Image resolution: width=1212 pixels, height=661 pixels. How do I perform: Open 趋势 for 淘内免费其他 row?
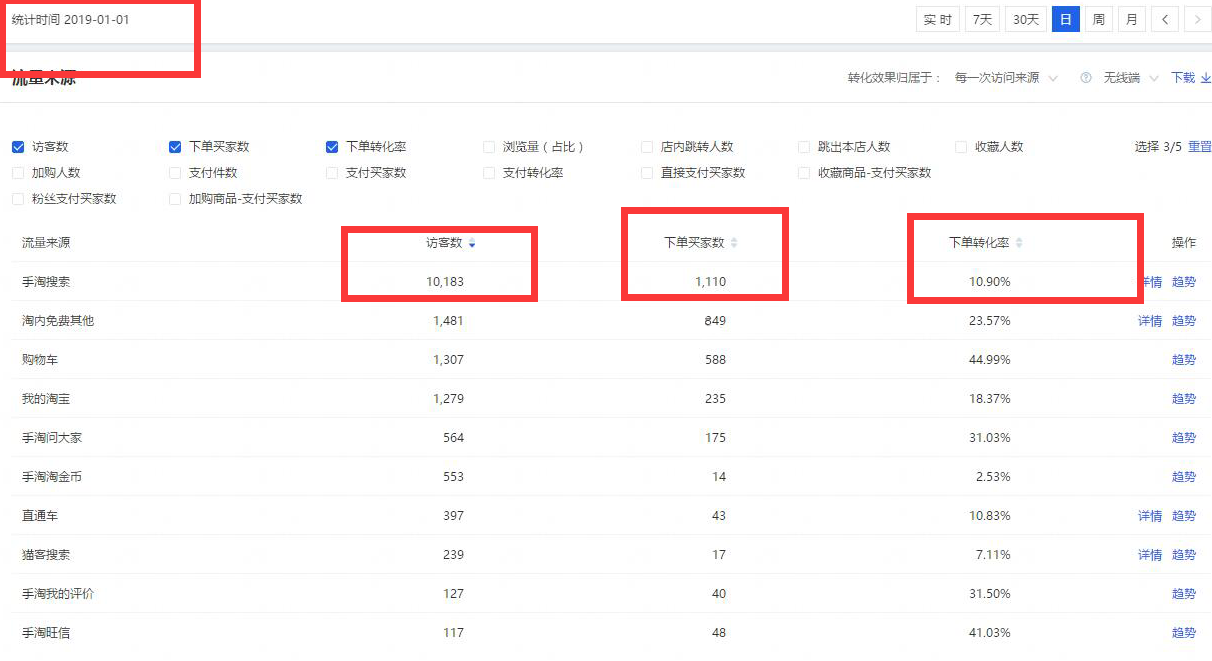point(1184,321)
